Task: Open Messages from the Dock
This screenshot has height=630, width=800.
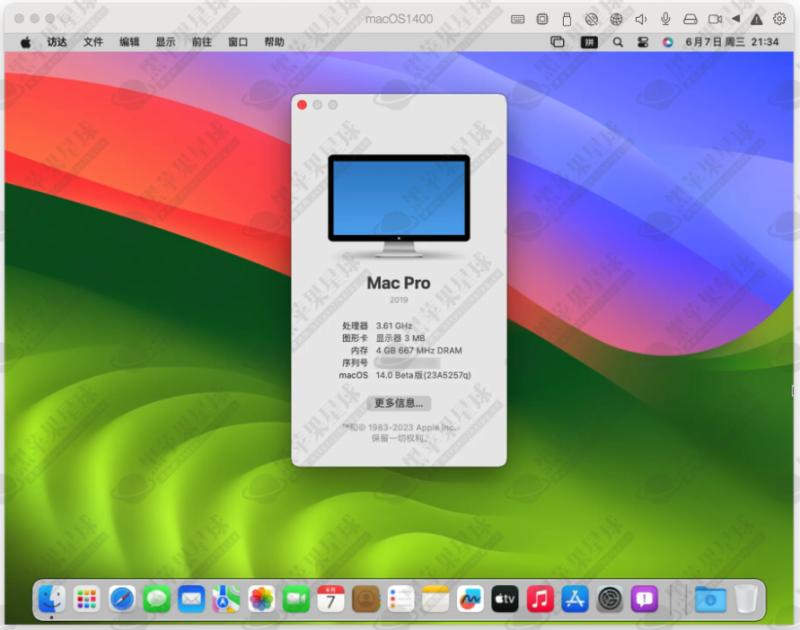Action: pyautogui.click(x=157, y=599)
